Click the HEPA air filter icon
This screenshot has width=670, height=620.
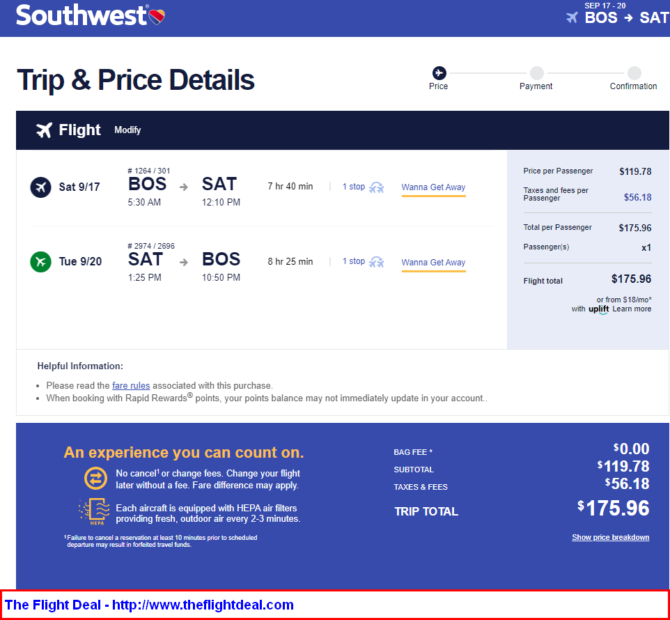pyautogui.click(x=95, y=512)
